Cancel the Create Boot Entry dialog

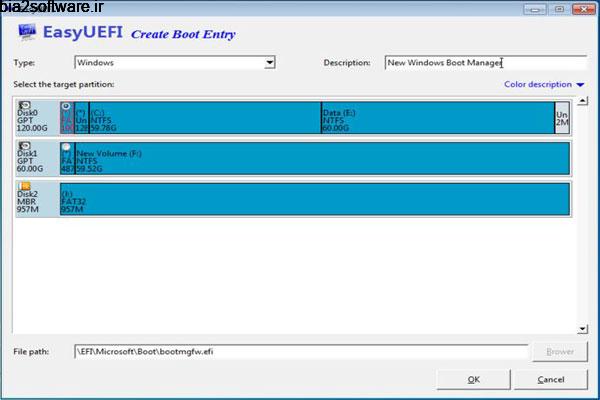(x=551, y=379)
